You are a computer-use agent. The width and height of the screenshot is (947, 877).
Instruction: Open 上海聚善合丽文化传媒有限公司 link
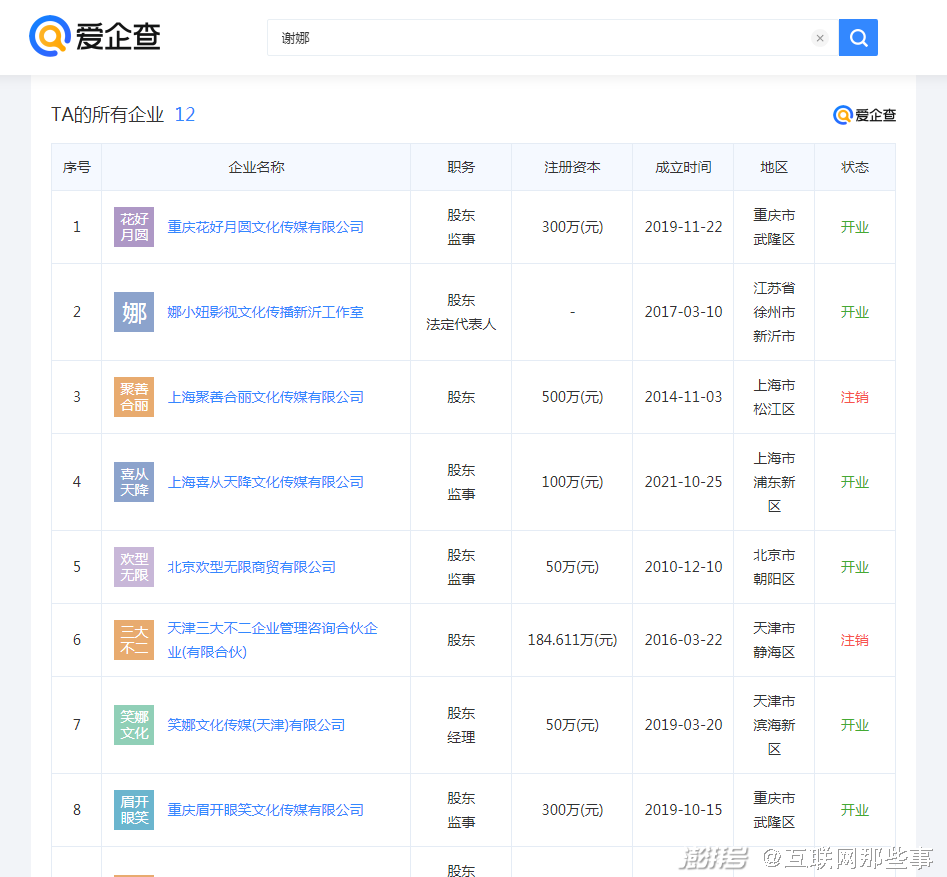[265, 397]
